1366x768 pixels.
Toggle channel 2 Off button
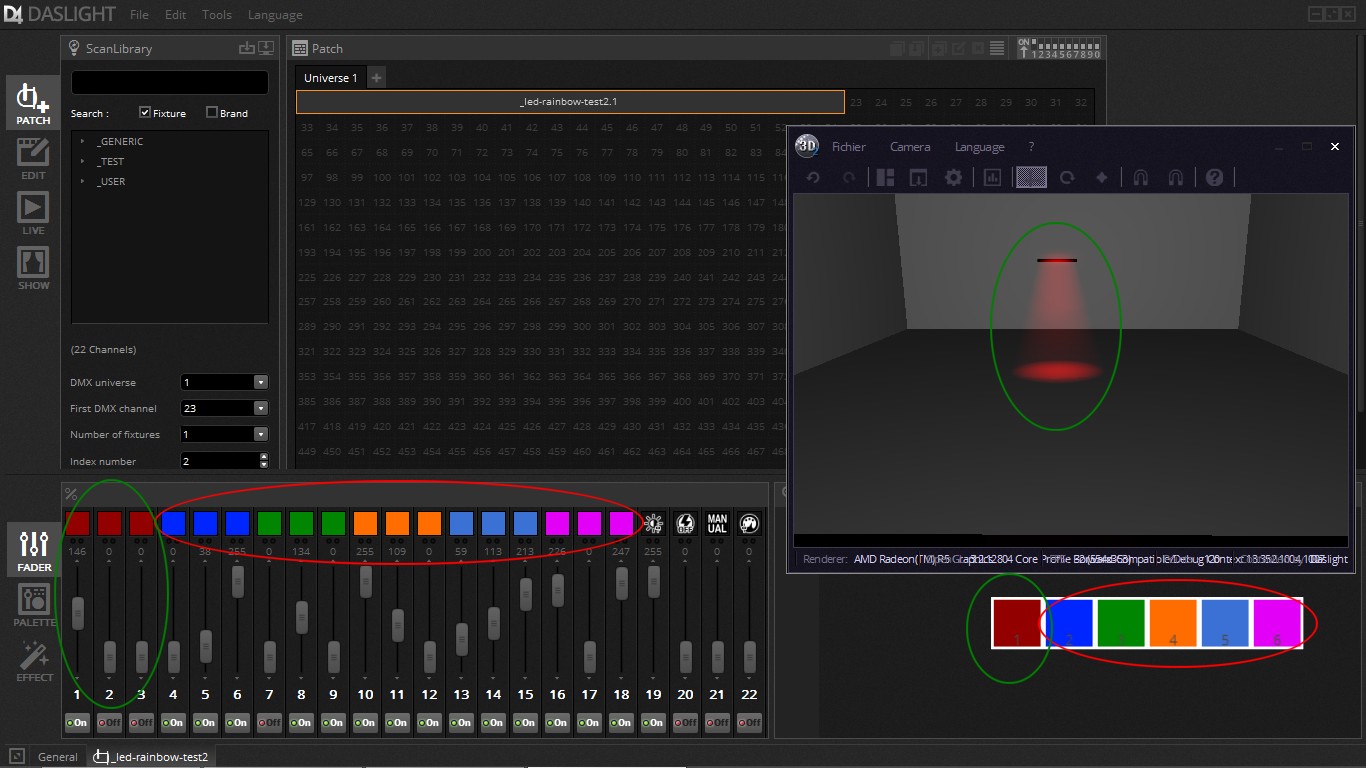pyautogui.click(x=109, y=722)
